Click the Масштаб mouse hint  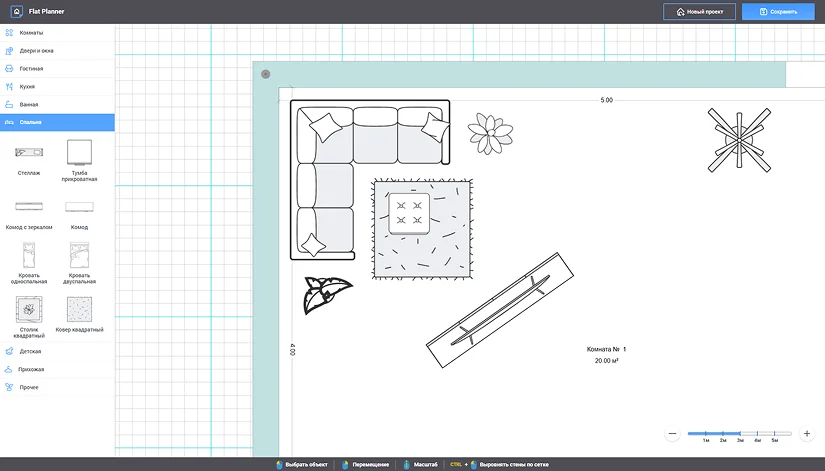pos(420,465)
